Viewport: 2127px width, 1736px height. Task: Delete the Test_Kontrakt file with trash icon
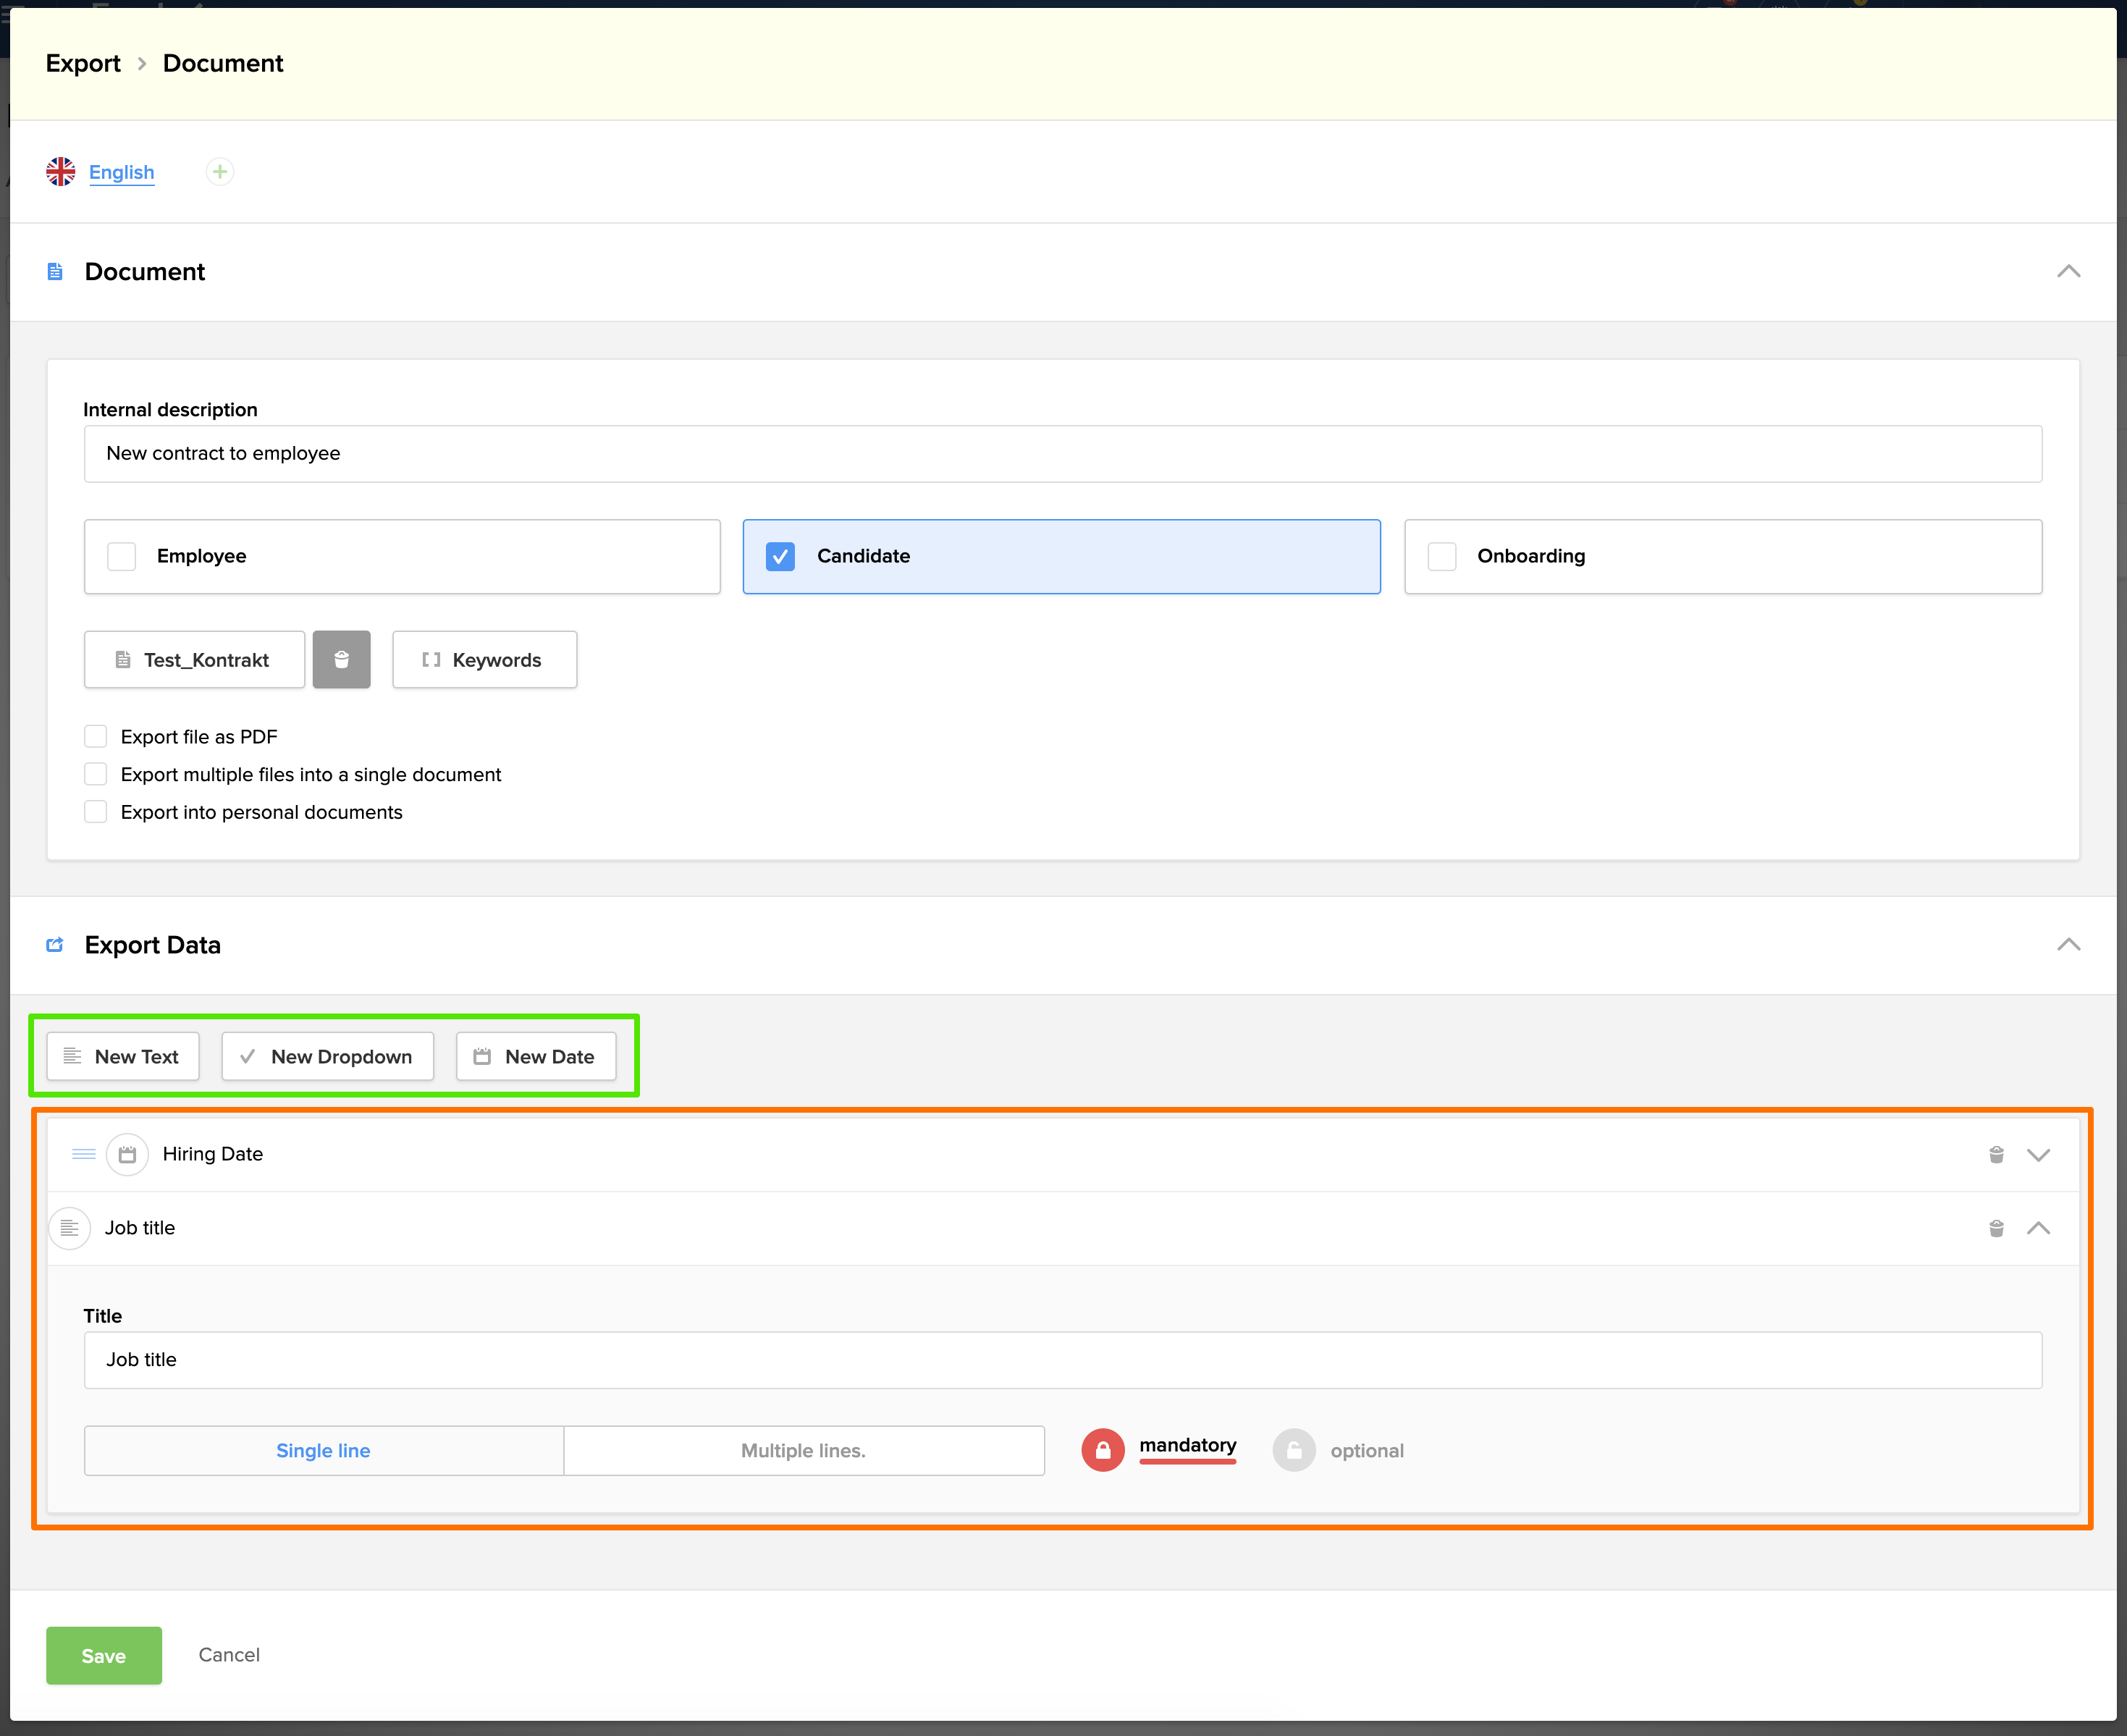[341, 660]
